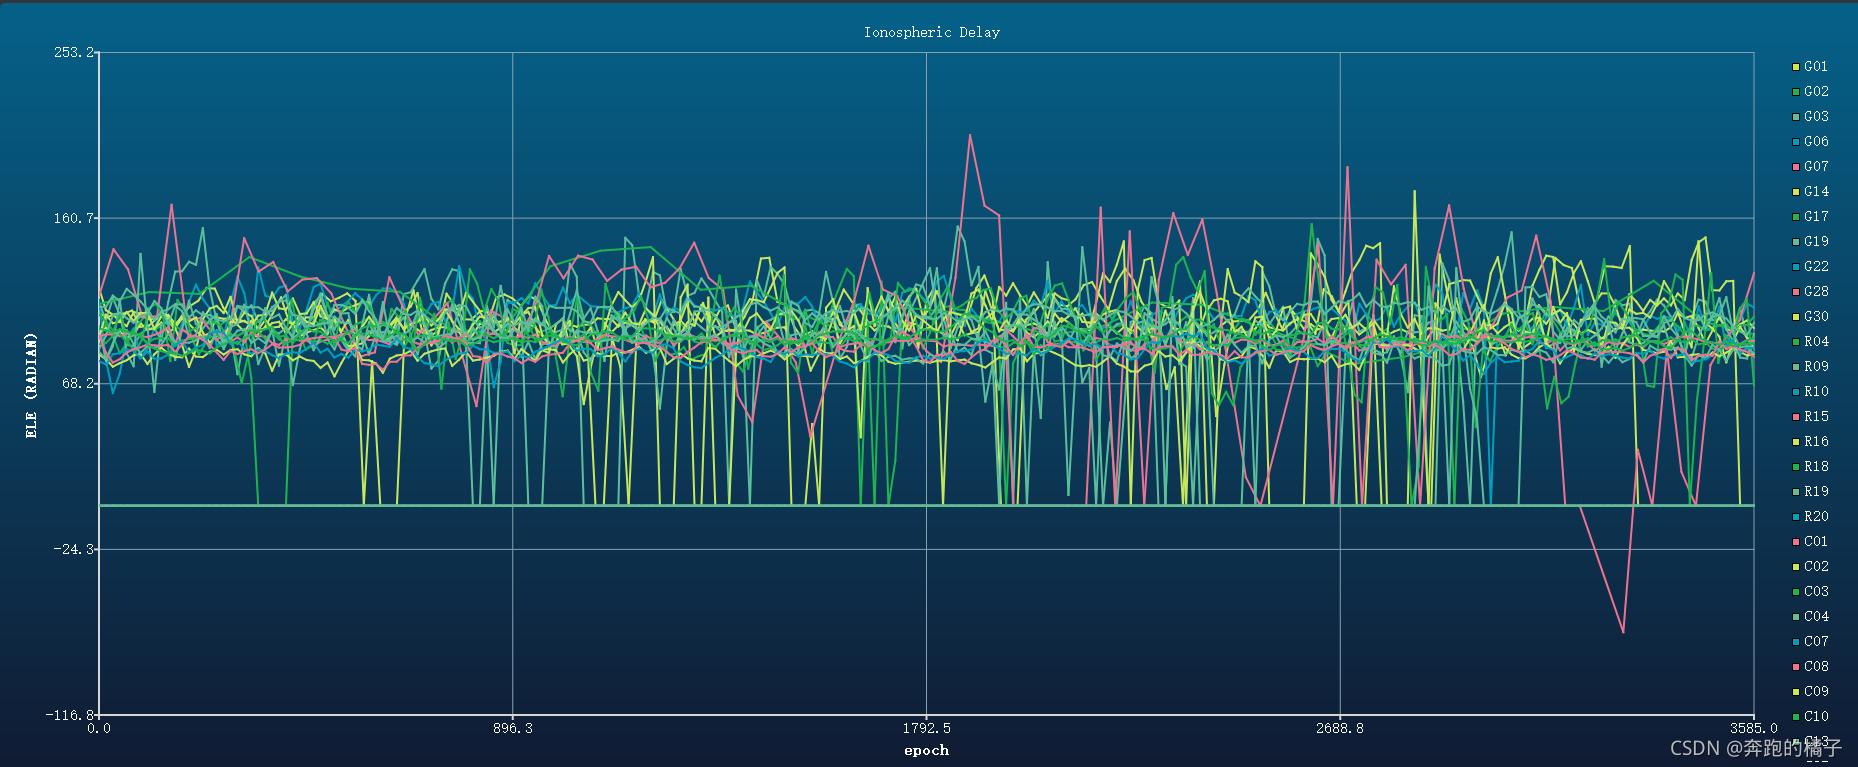Choose the C04 legend entry
The image size is (1858, 767).
[x=1810, y=617]
